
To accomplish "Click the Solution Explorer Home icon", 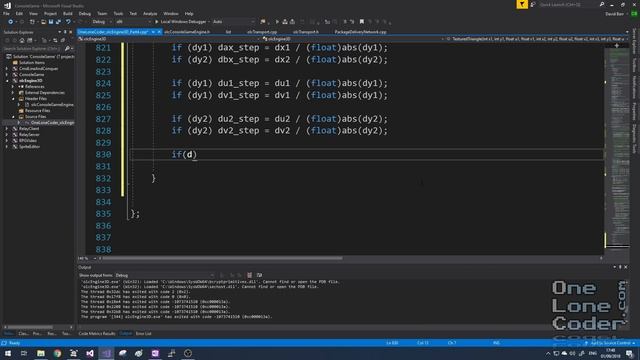I will point(22,40).
